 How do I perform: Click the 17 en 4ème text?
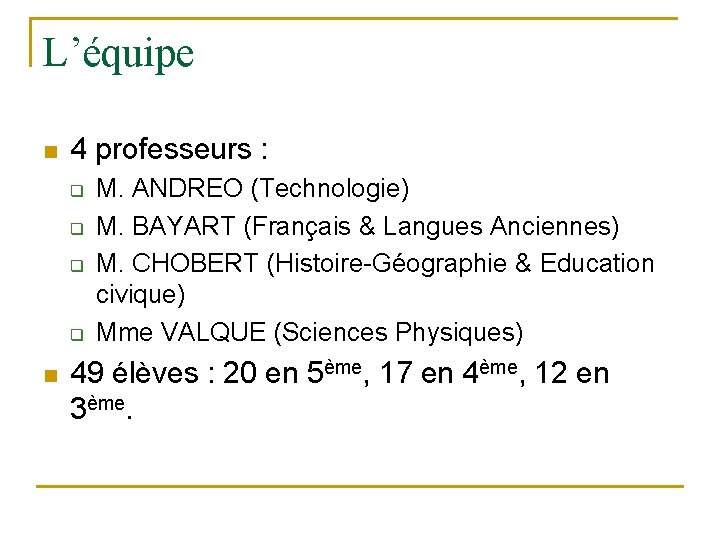448,372
